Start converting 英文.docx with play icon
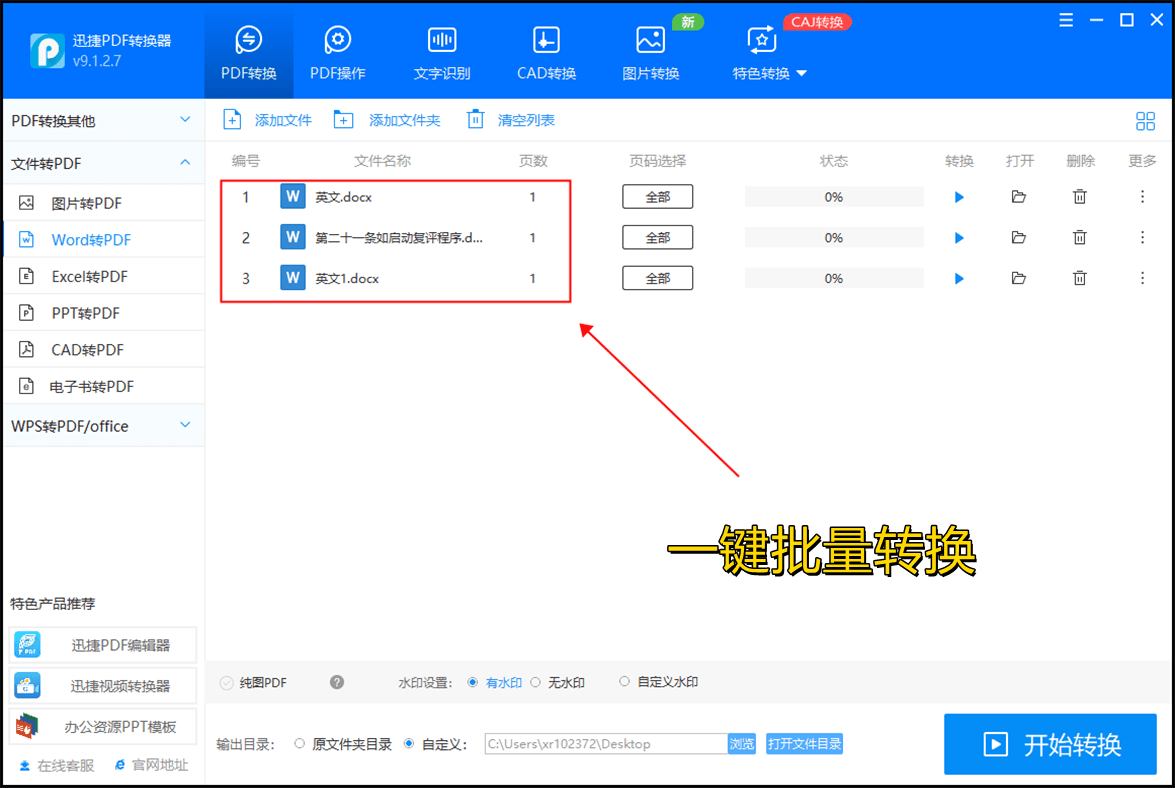This screenshot has height=788, width=1175. click(959, 197)
